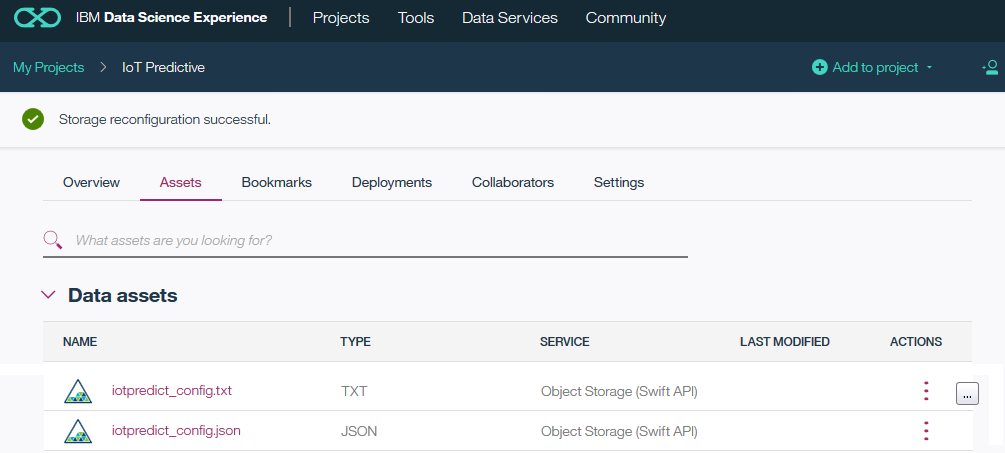1005x453 pixels.
Task: Switch to the Collaborators tab
Action: tap(513, 182)
